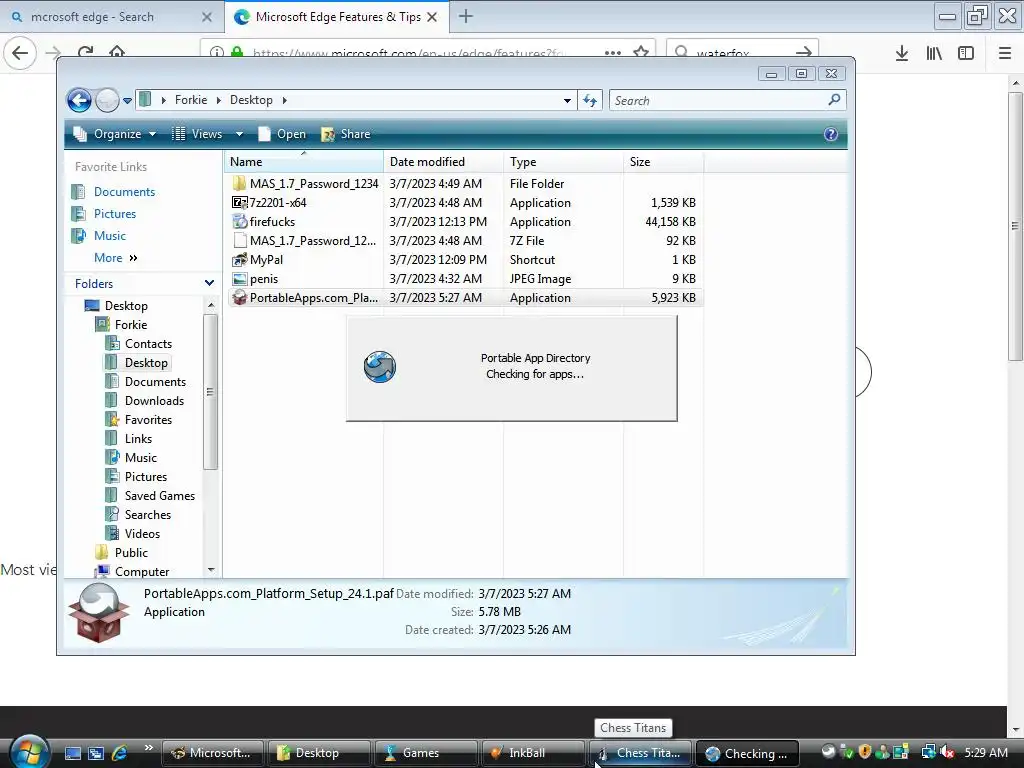Open Documents under Favorite Links
Viewport: 1024px width, 768px height.
tap(124, 191)
